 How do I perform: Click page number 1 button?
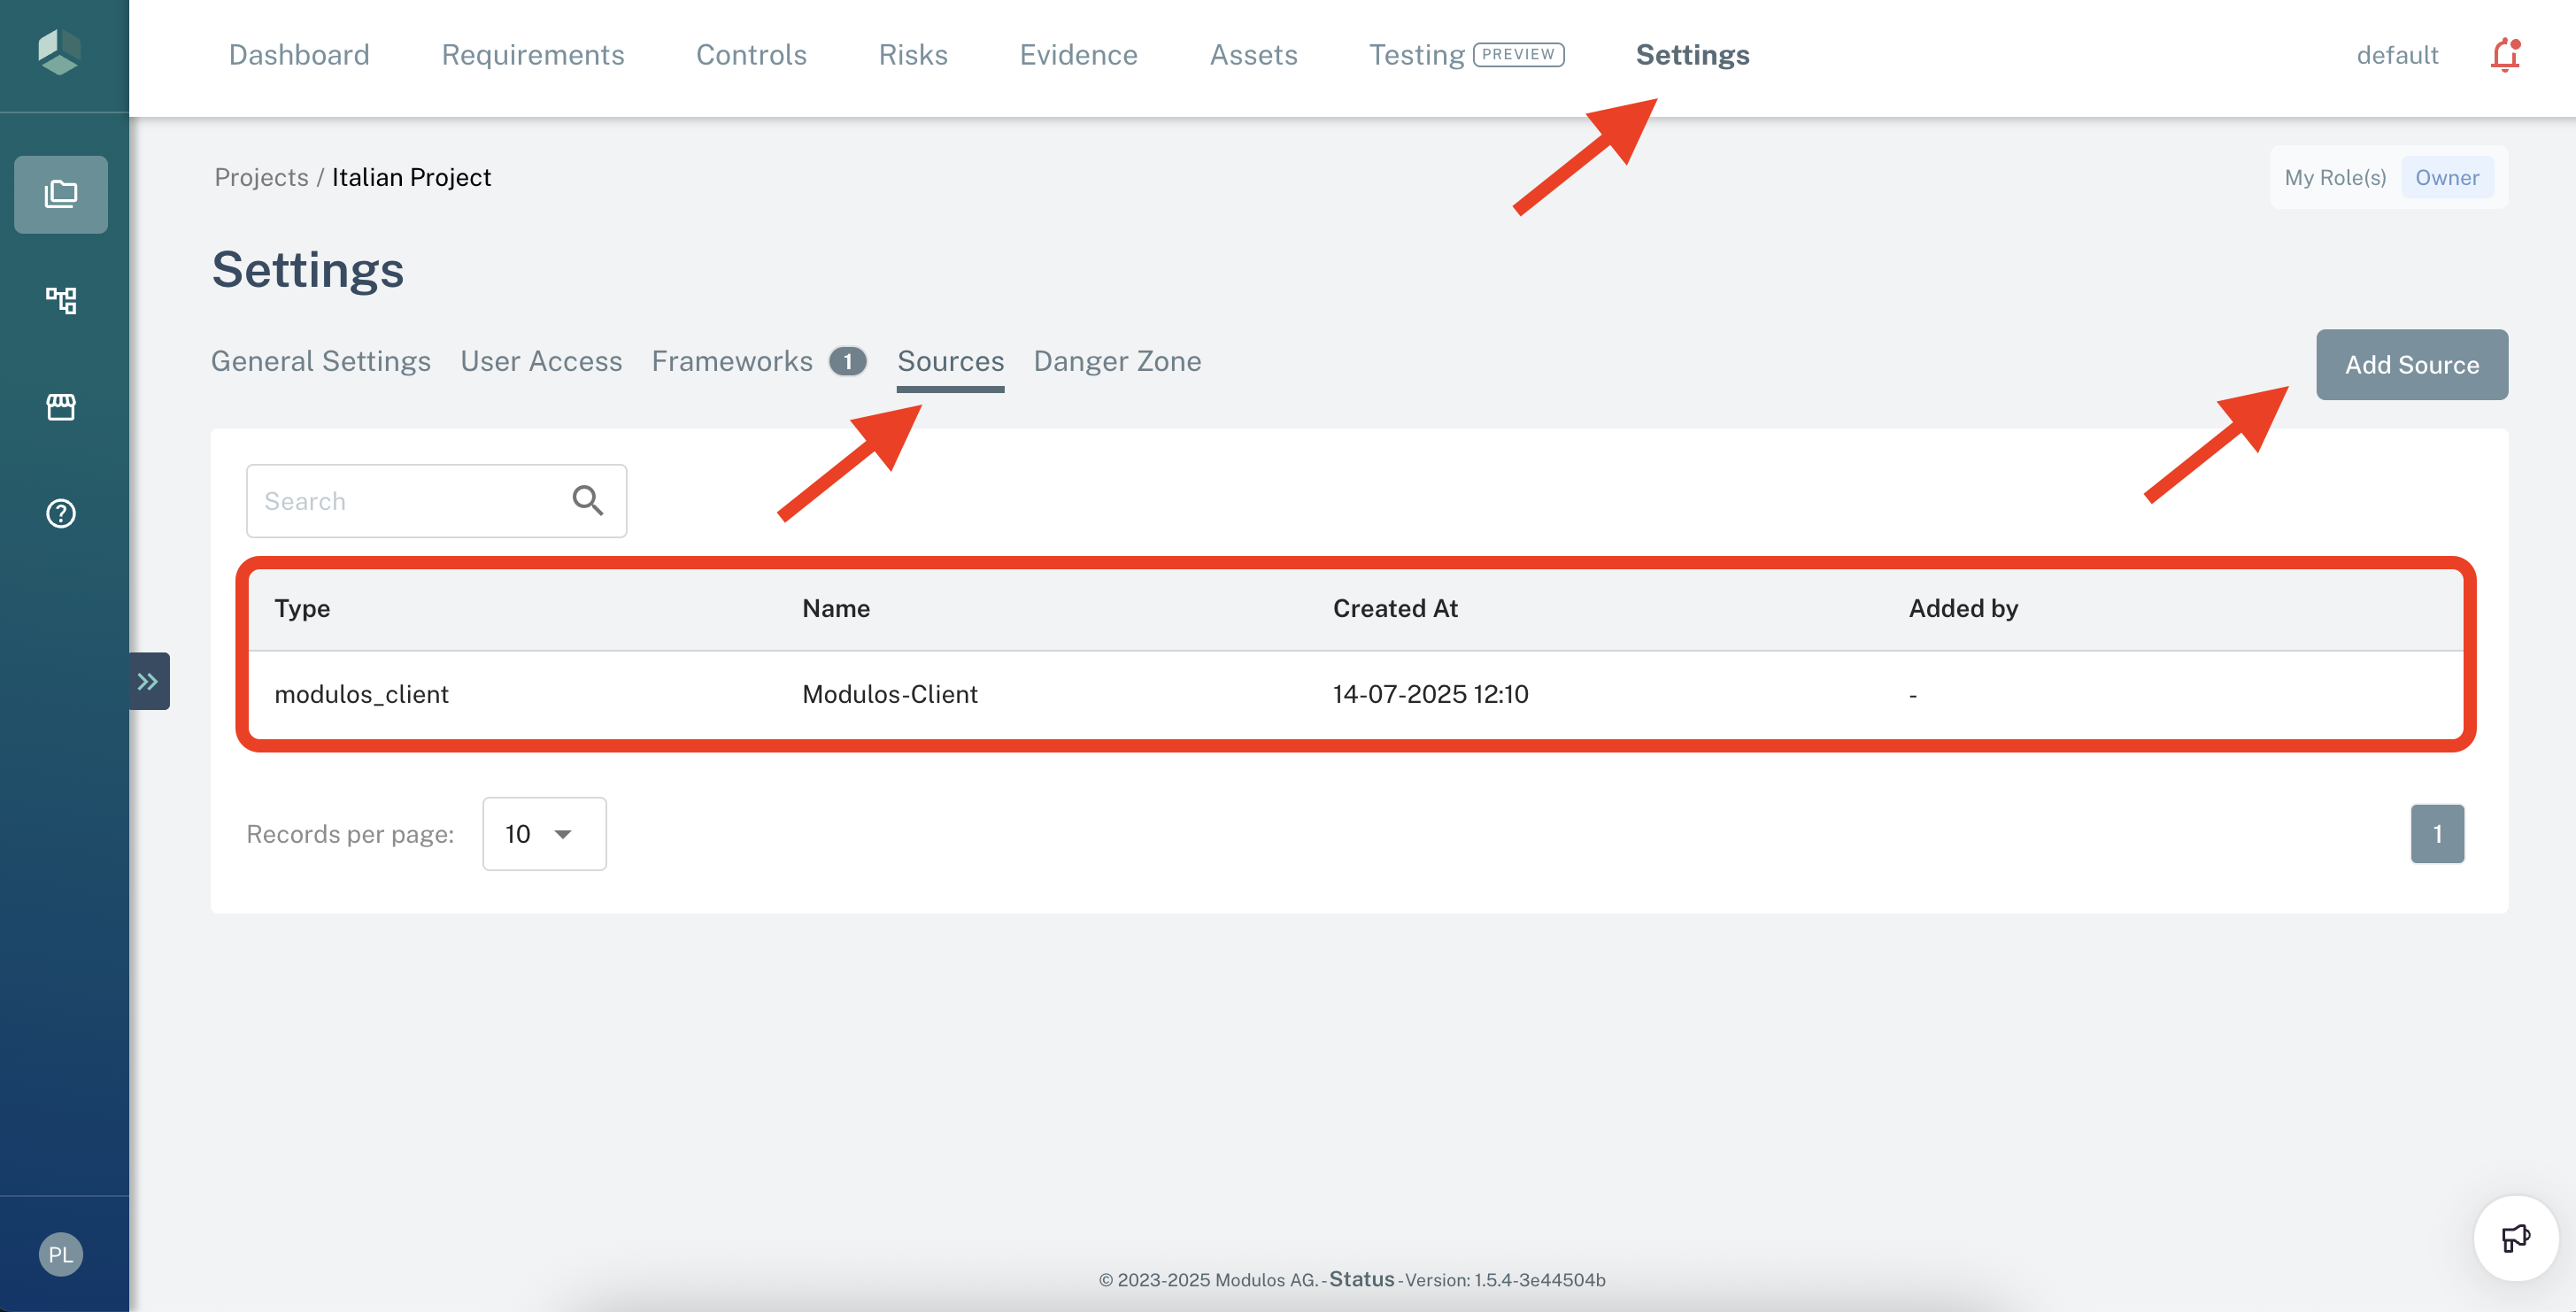(x=2436, y=833)
